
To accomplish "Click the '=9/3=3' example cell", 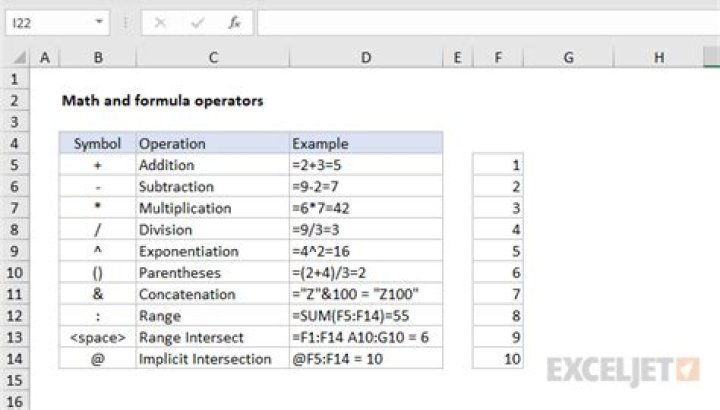I will [x=366, y=230].
